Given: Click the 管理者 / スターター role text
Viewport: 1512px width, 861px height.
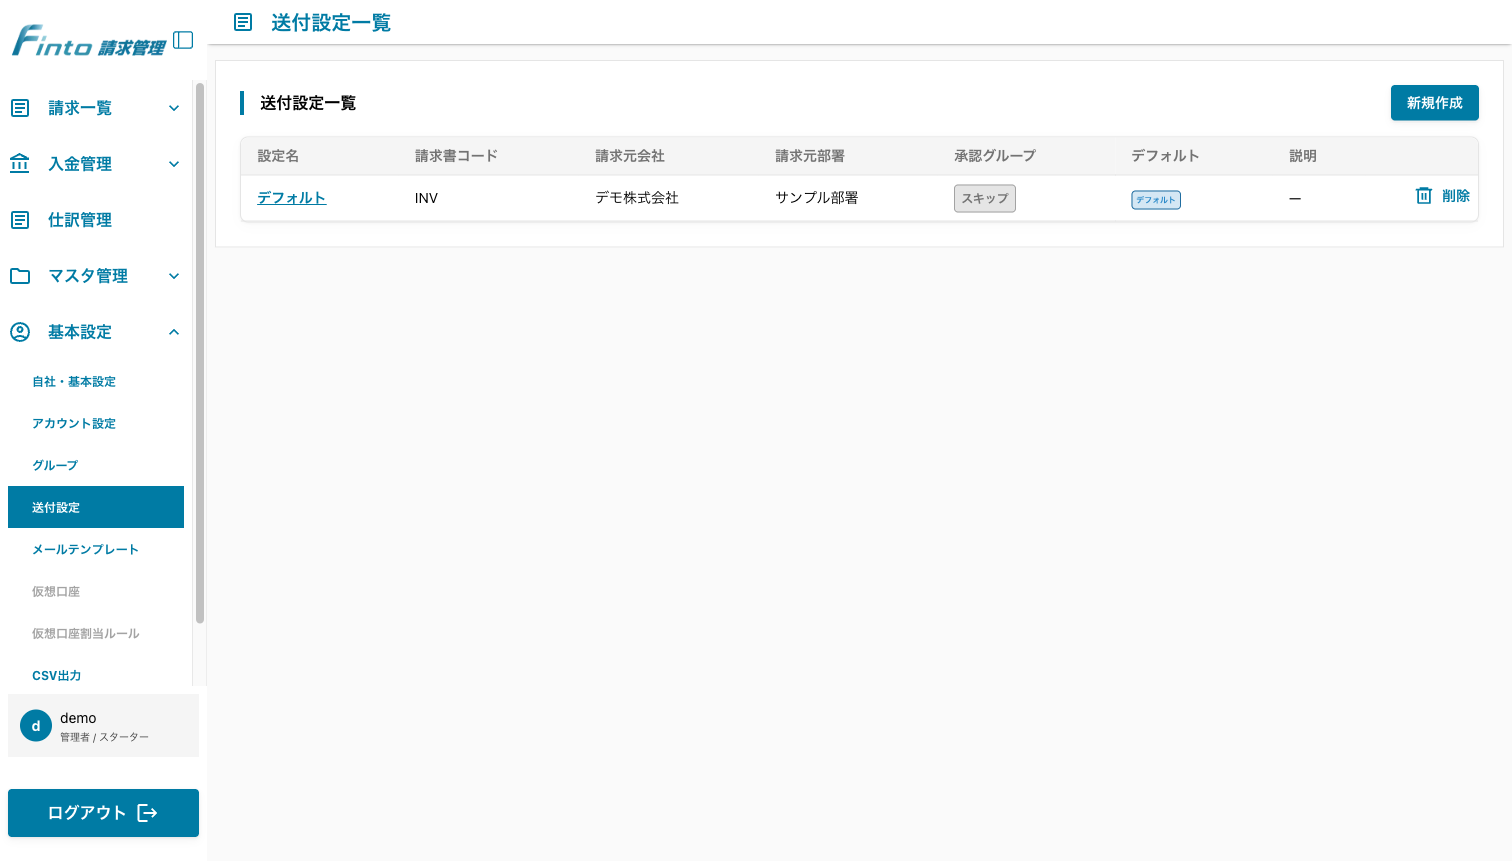Looking at the screenshot, I should (104, 737).
